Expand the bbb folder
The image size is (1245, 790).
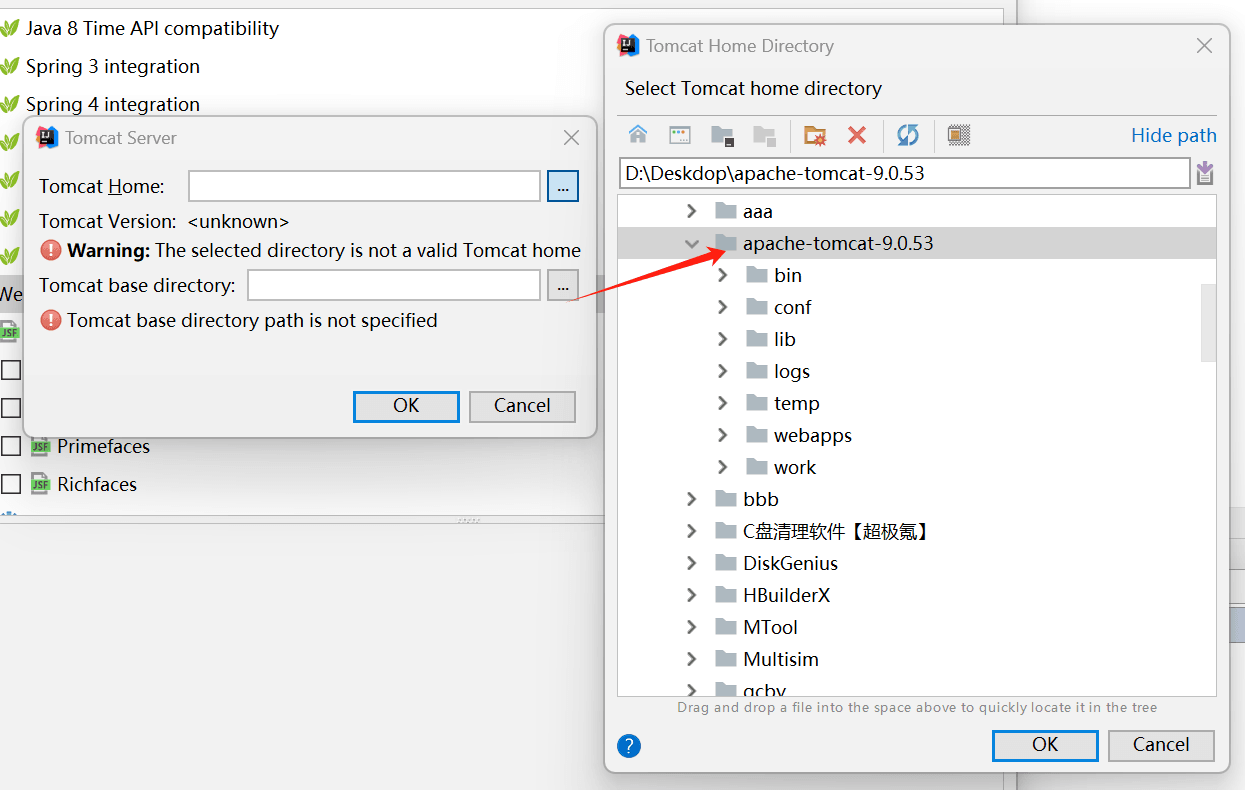(x=691, y=499)
